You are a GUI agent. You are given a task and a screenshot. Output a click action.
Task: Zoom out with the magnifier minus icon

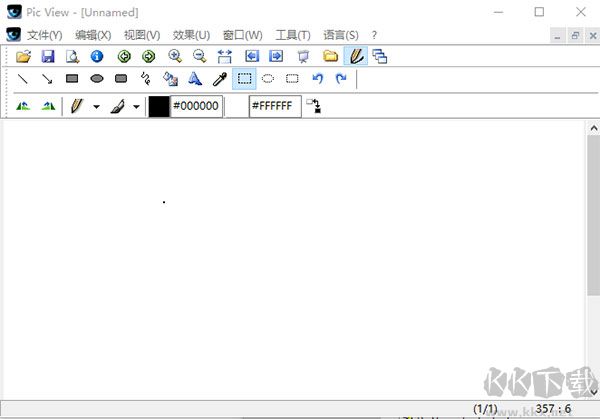point(199,56)
